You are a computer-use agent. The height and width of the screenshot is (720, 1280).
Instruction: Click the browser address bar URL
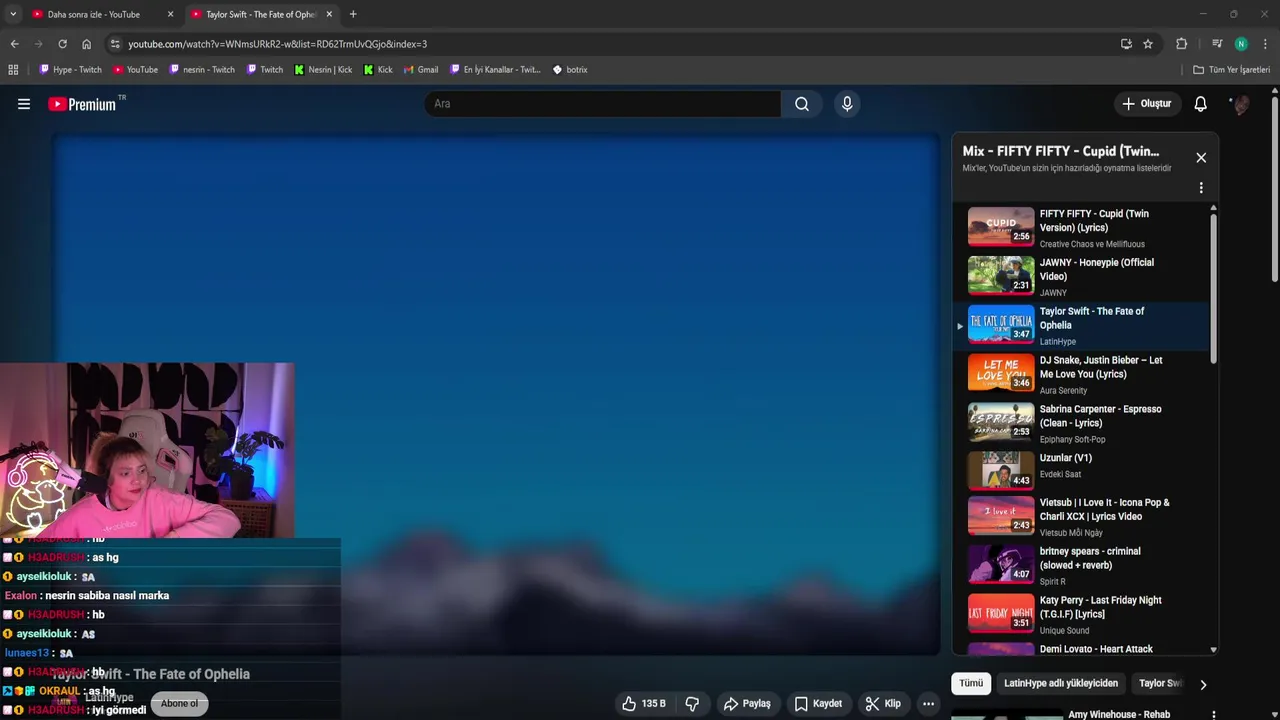click(277, 44)
